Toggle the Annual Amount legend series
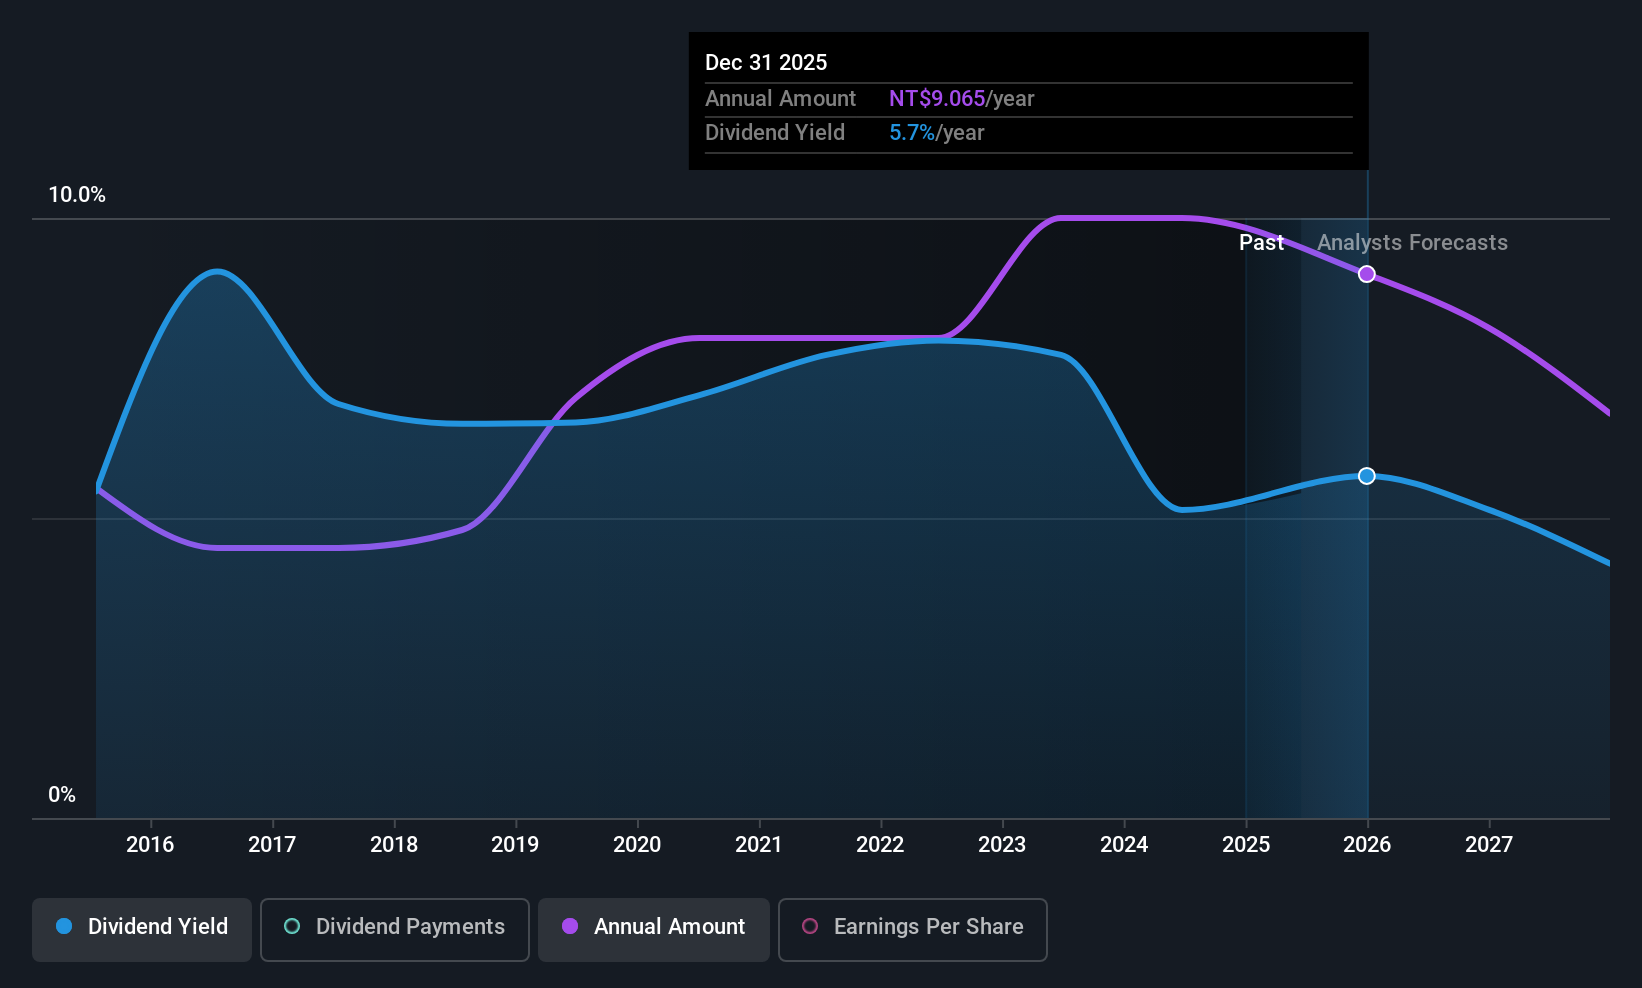 click(x=654, y=930)
